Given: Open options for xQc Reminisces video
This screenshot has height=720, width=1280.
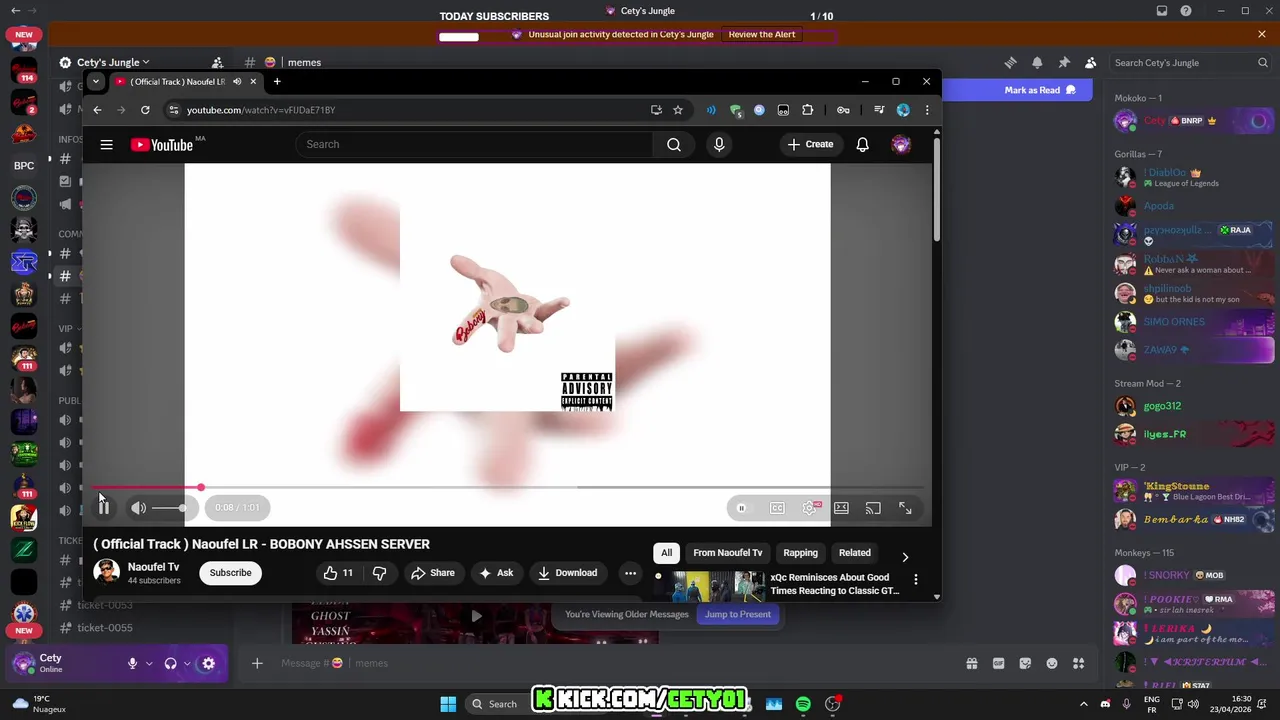Looking at the screenshot, I should 915,579.
